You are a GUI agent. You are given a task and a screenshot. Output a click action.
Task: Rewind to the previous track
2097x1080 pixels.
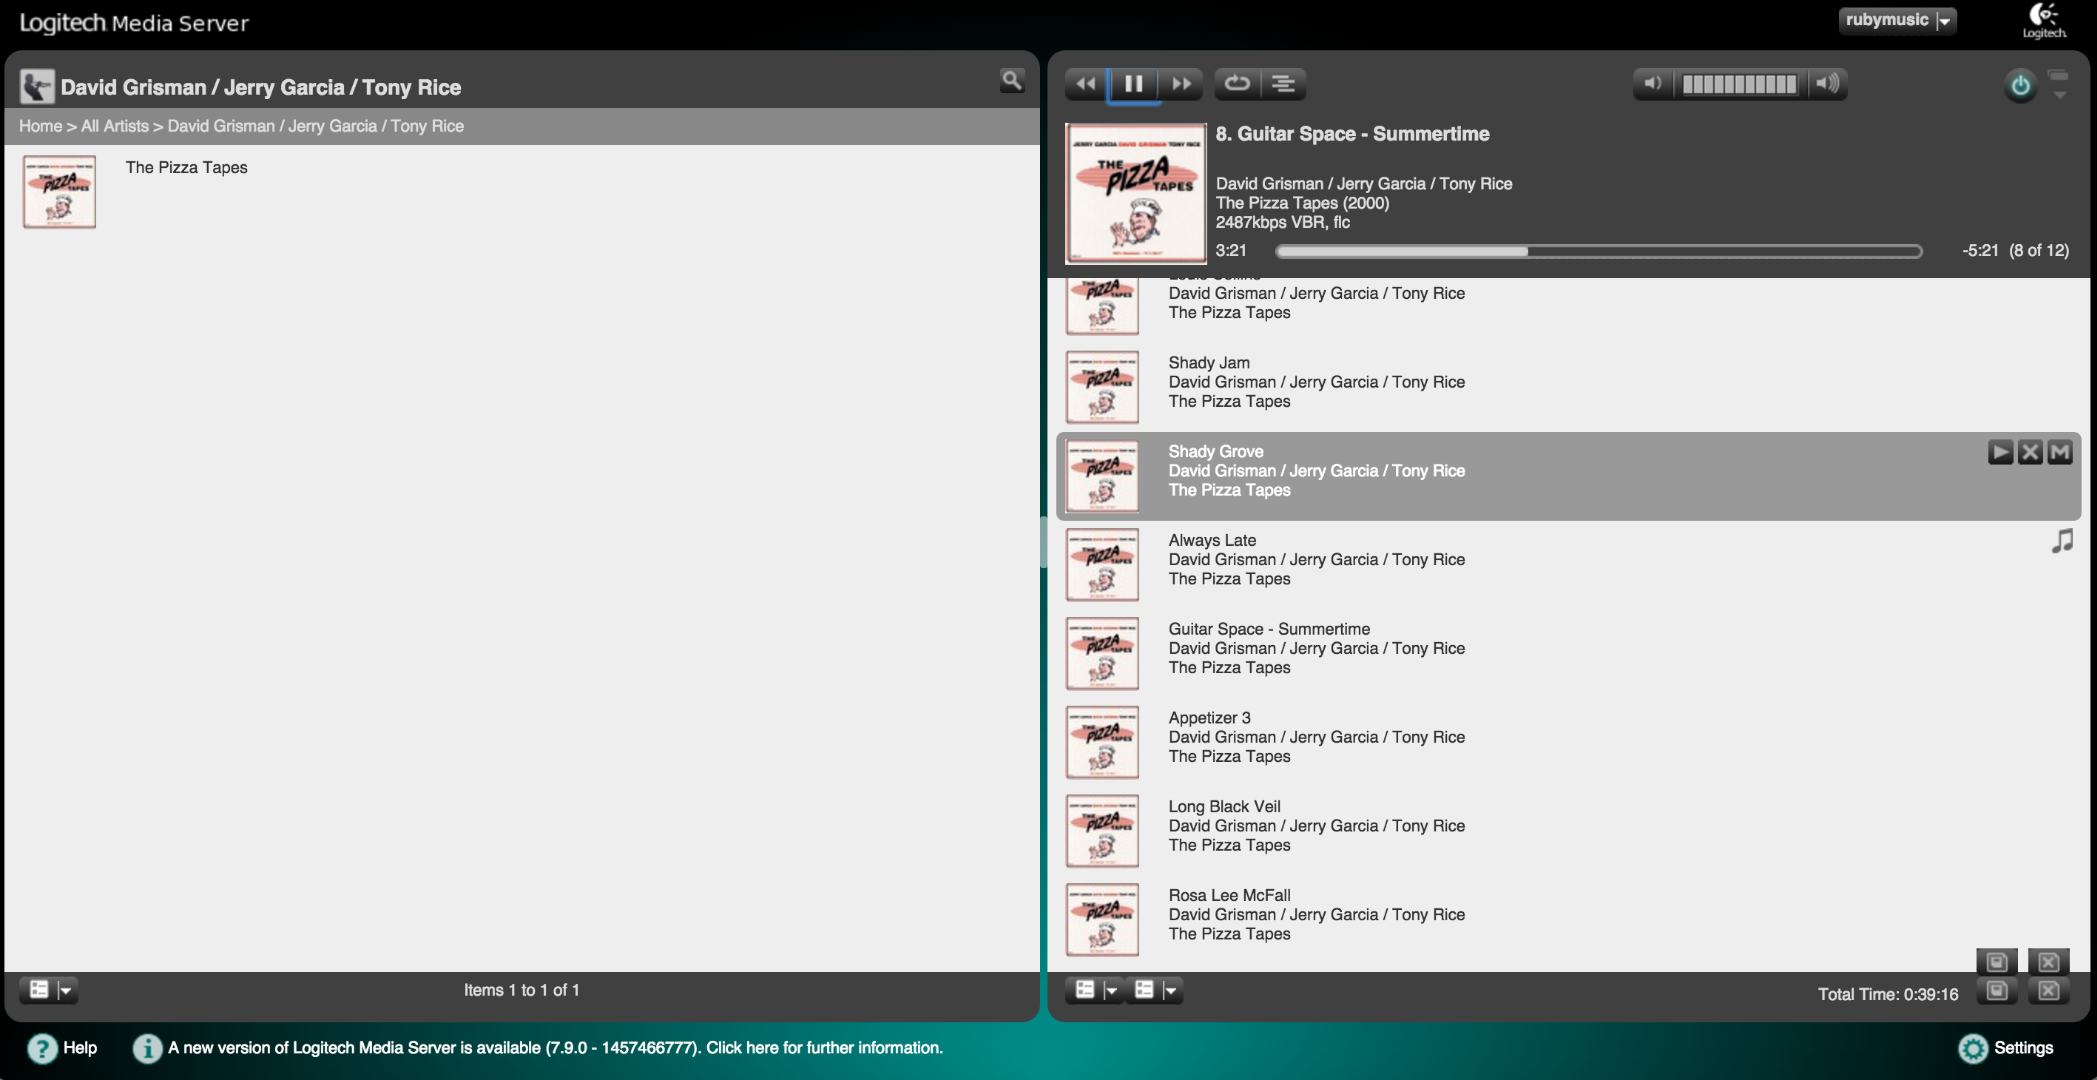point(1086,84)
